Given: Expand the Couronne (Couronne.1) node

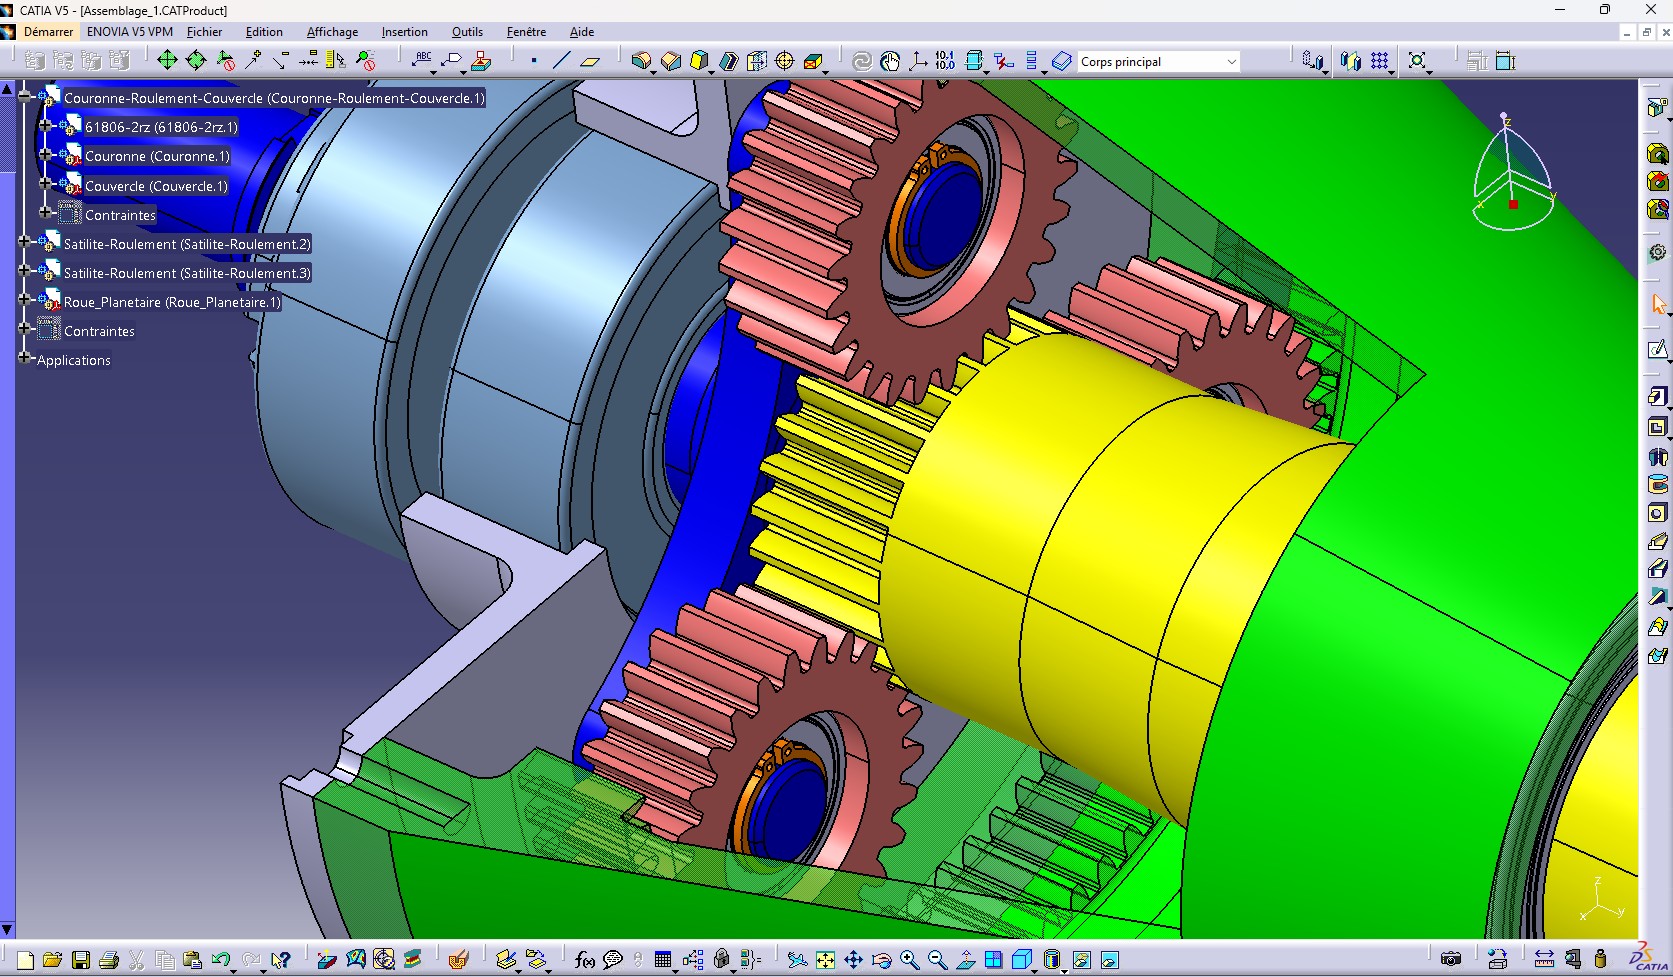Looking at the screenshot, I should [x=45, y=154].
